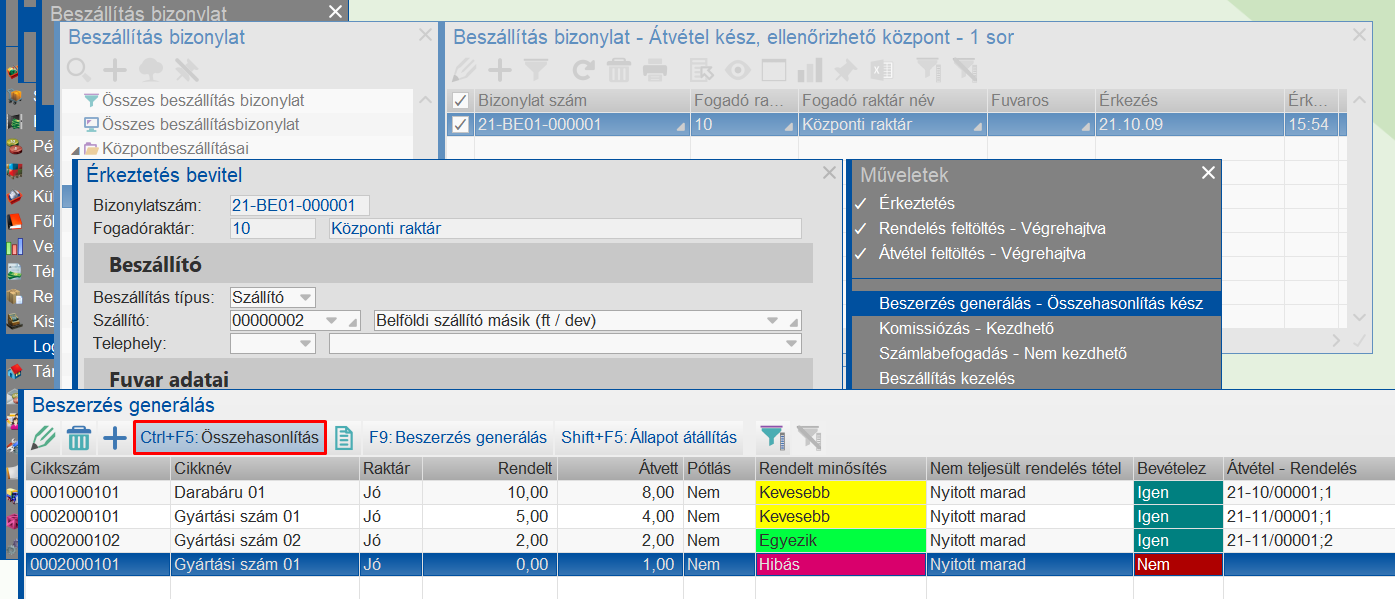Toggle the checkbox of row 21-BE01-000001
Screen dimensions: 1395x599
click(460, 125)
